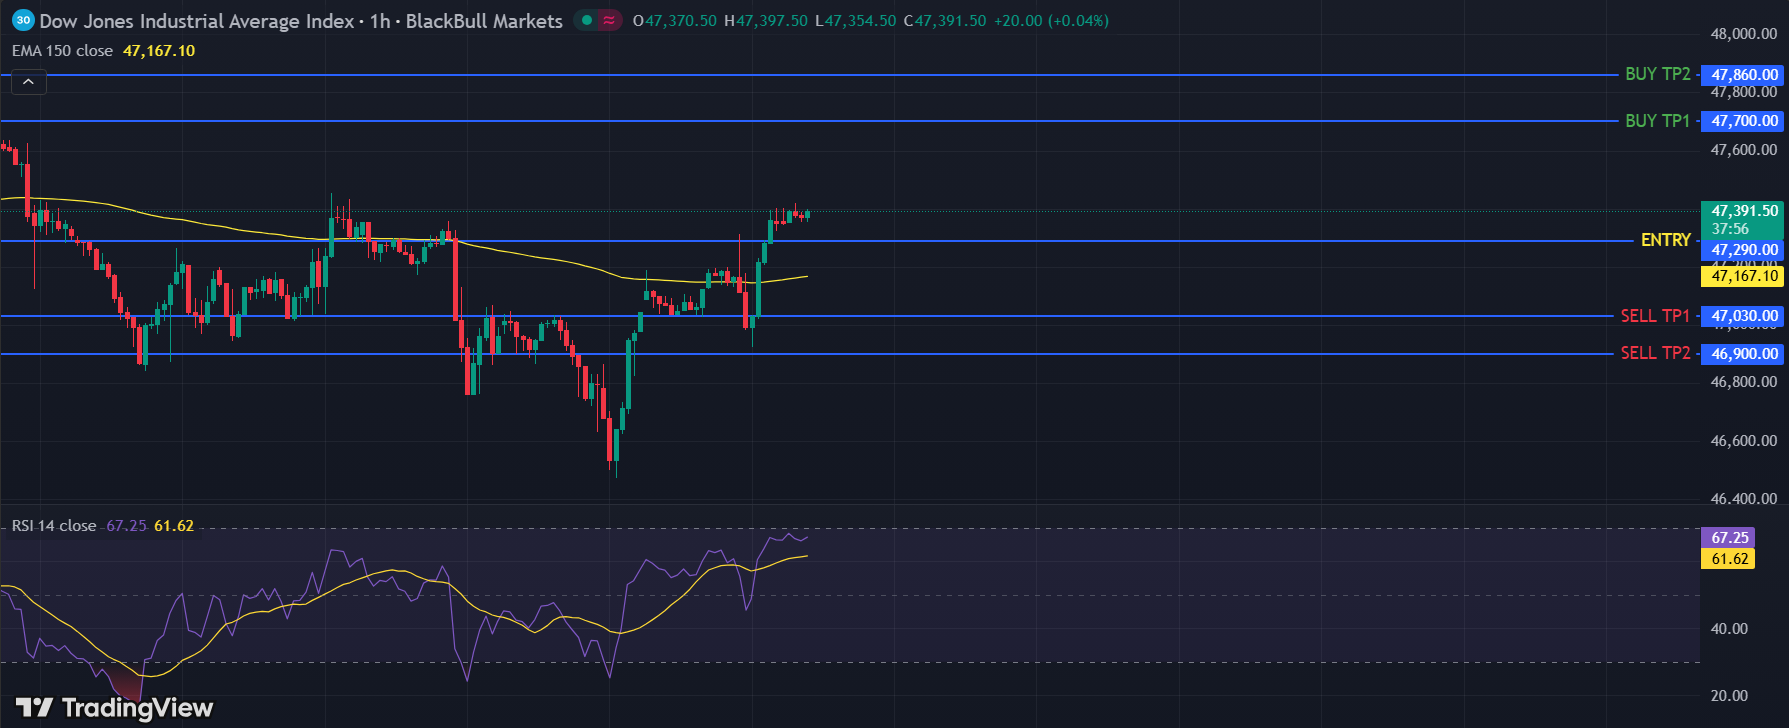Screen dimensions: 1789x728
Task: Click the TradingView logo watermark
Action: click(115, 708)
